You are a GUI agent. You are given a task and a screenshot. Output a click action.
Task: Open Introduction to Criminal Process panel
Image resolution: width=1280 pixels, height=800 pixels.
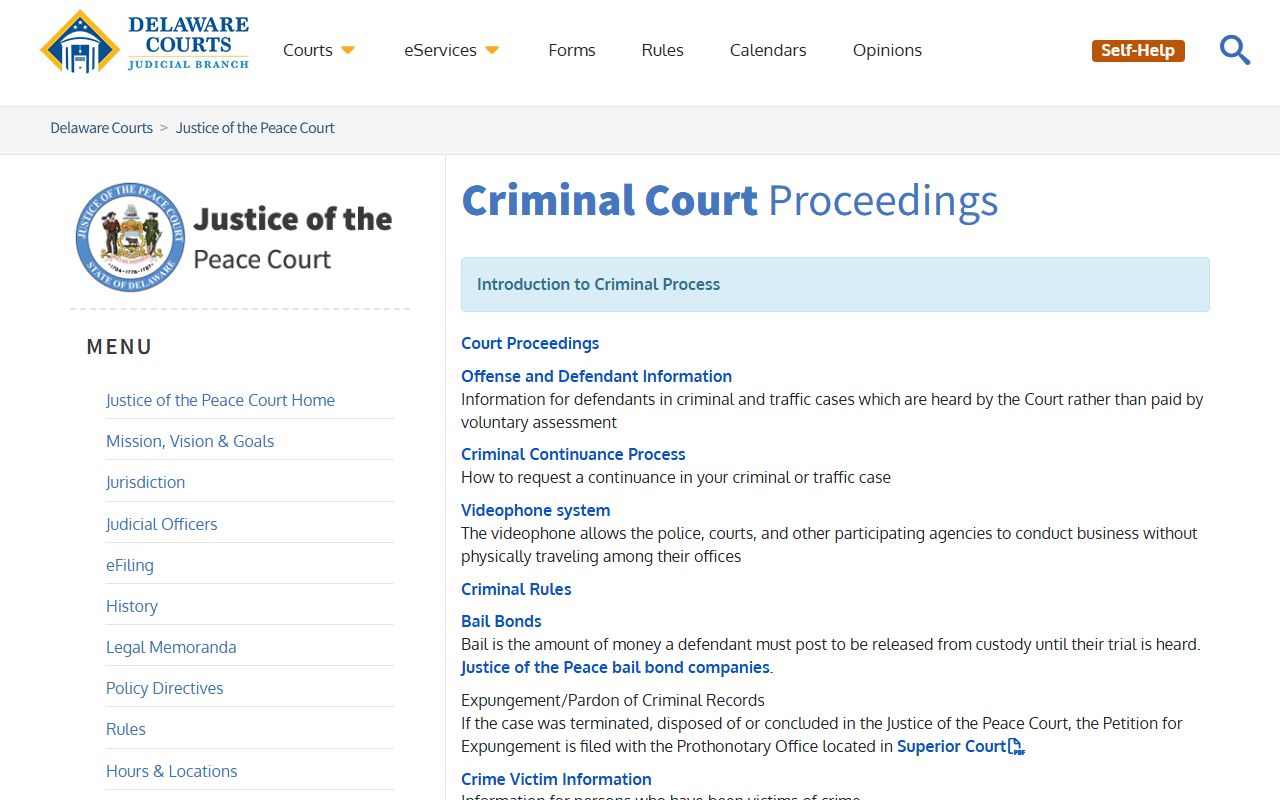(x=835, y=284)
